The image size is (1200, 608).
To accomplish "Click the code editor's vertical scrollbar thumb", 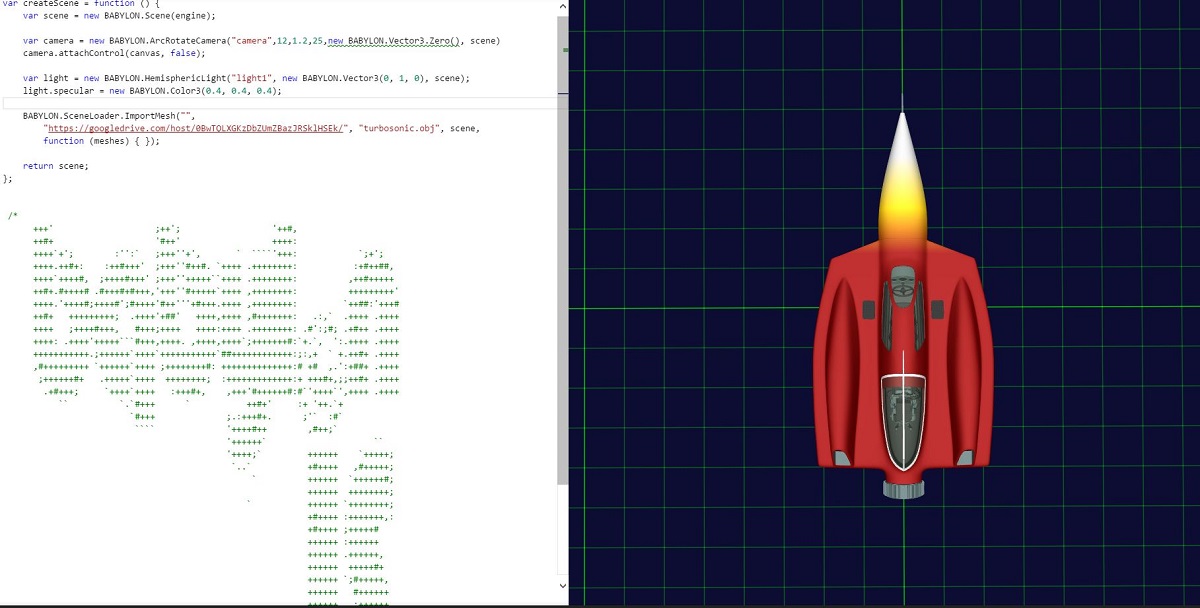I will pos(562,250).
